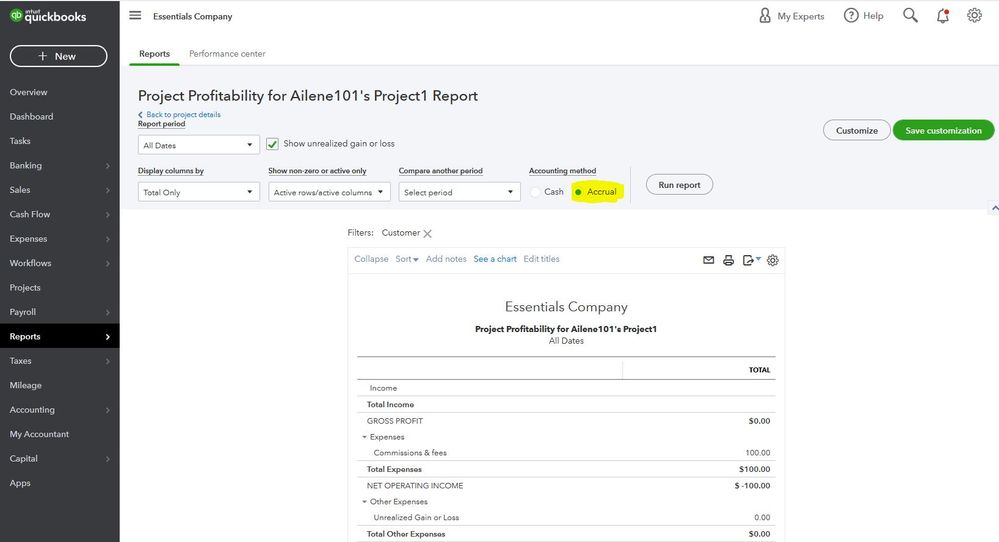Viewport: 999px width, 542px height.
Task: Open the Sort dropdown
Action: [406, 259]
